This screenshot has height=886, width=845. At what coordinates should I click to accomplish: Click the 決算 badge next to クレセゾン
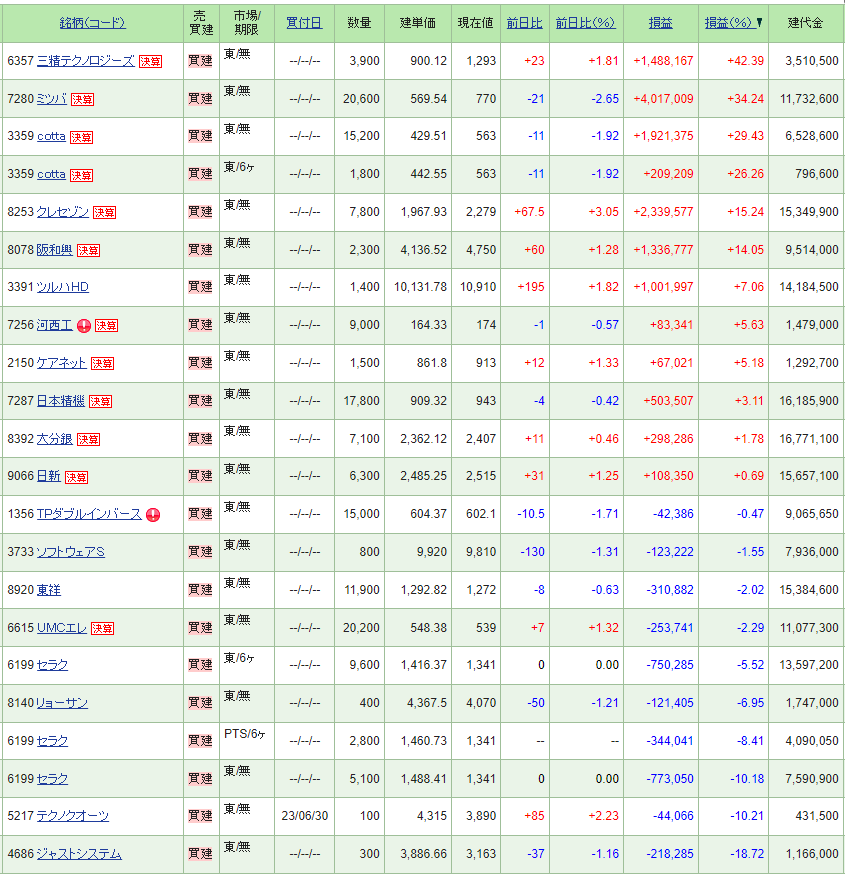coord(105,212)
